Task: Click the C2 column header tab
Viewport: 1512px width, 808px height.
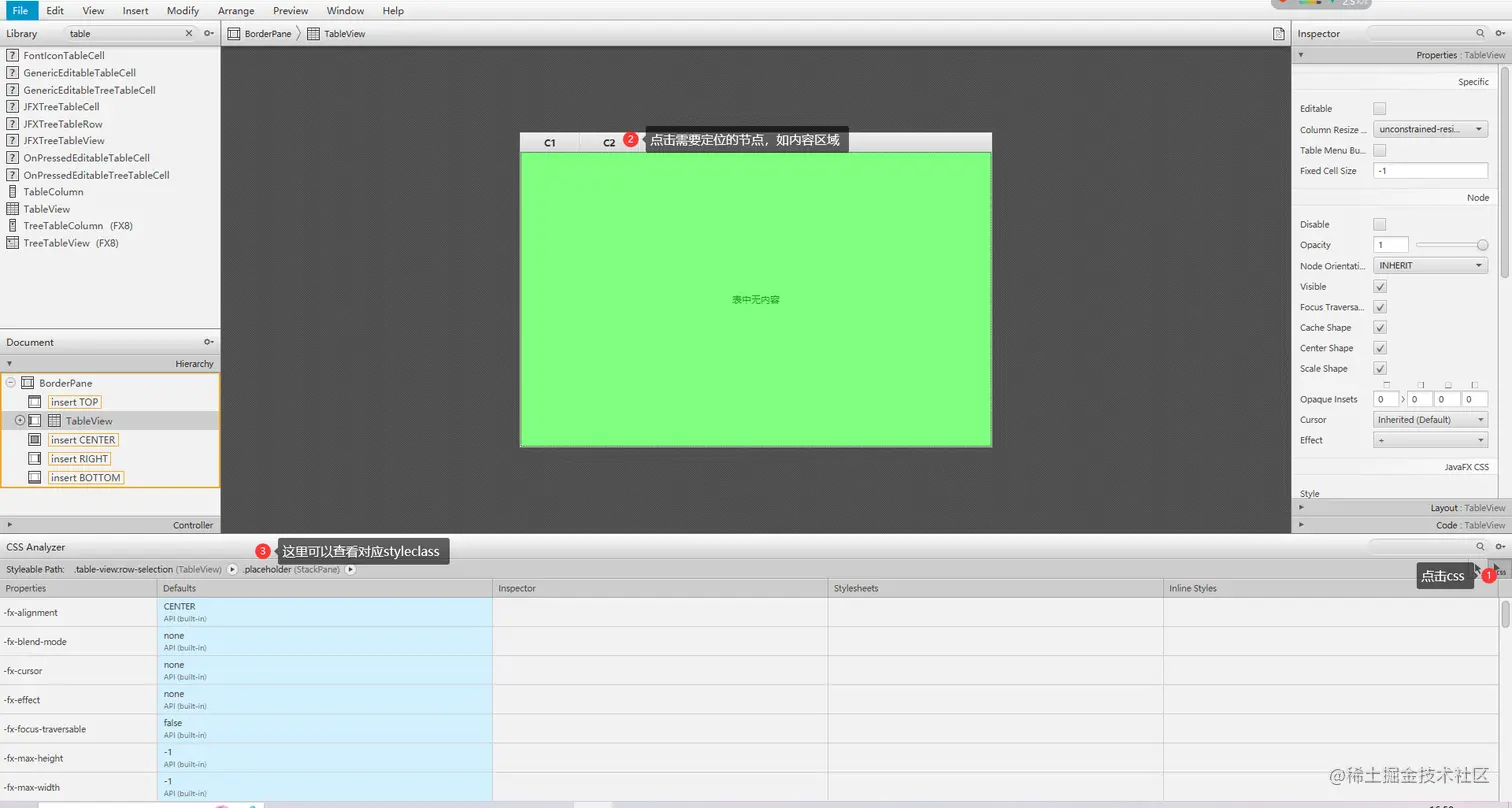Action: point(610,141)
